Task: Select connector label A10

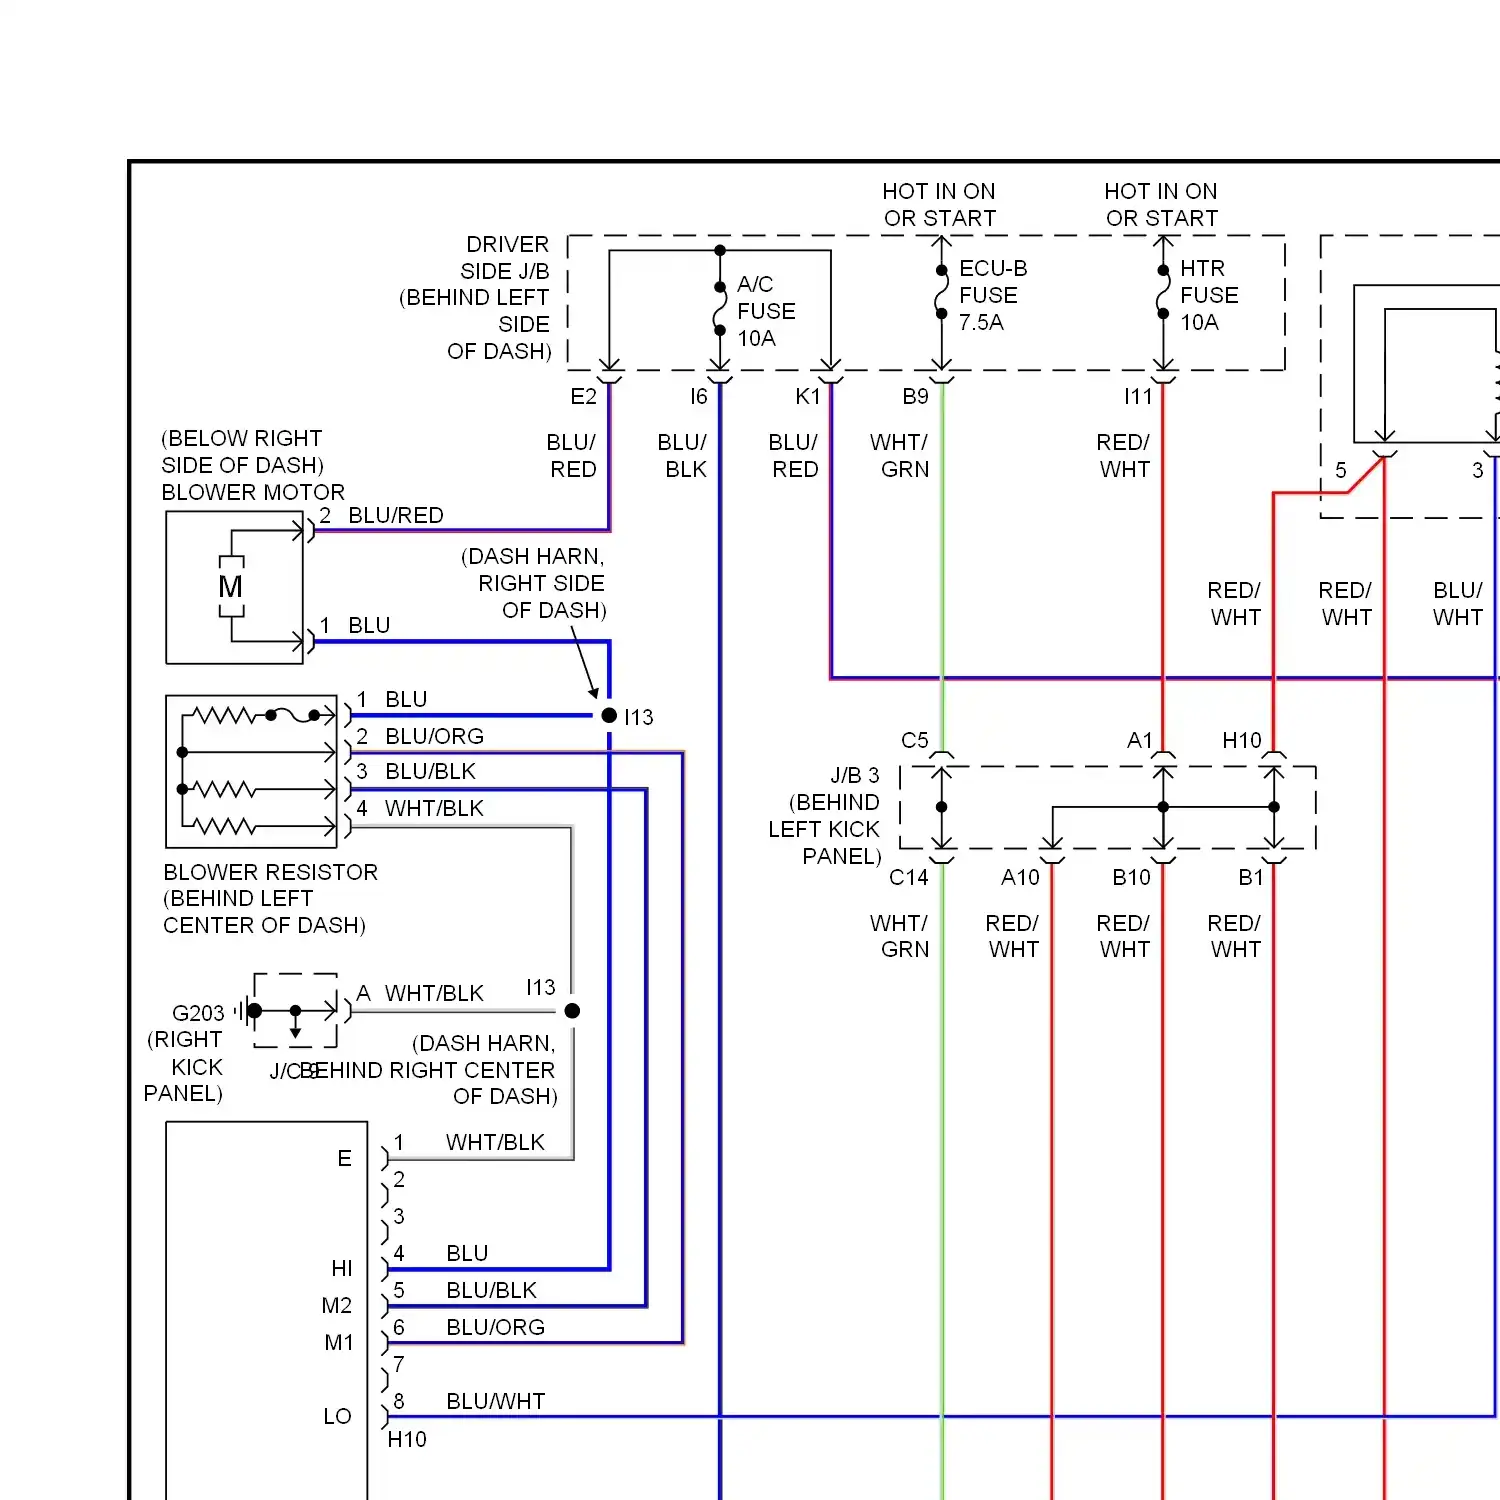Action: tap(1021, 877)
